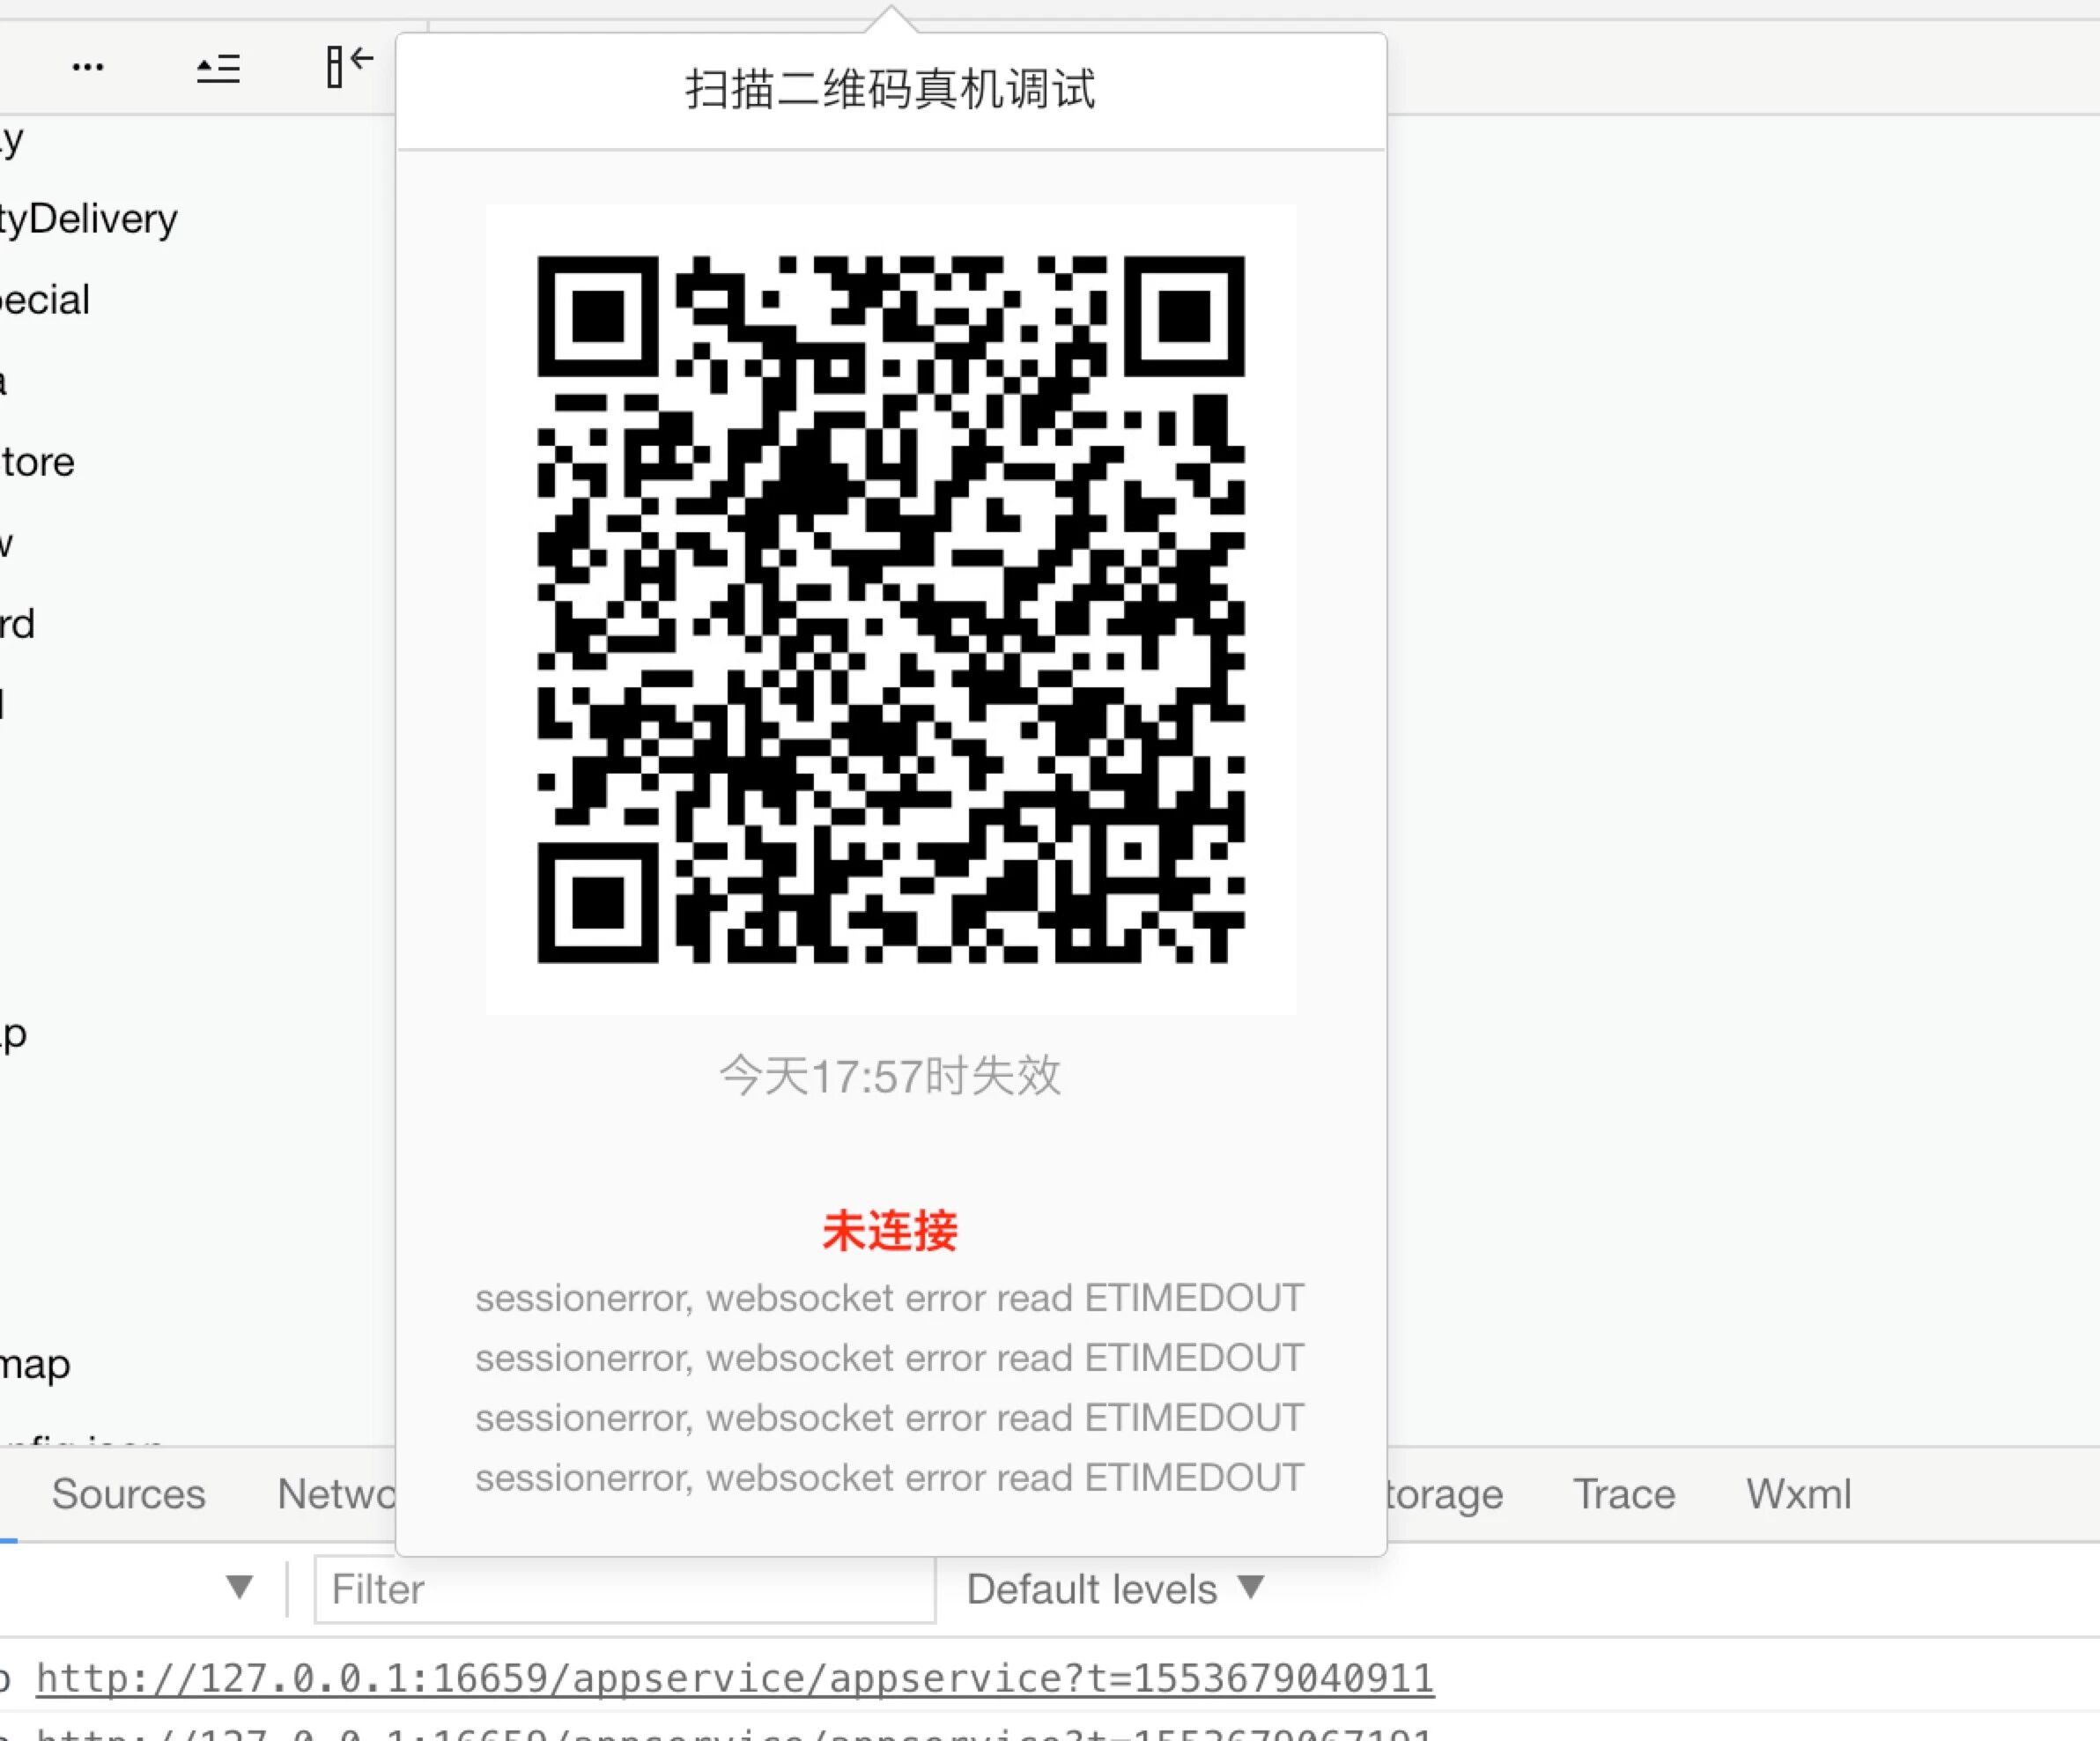The height and width of the screenshot is (1741, 2100).
Task: Select the folder ending in 'ecial'
Action: tap(45, 300)
